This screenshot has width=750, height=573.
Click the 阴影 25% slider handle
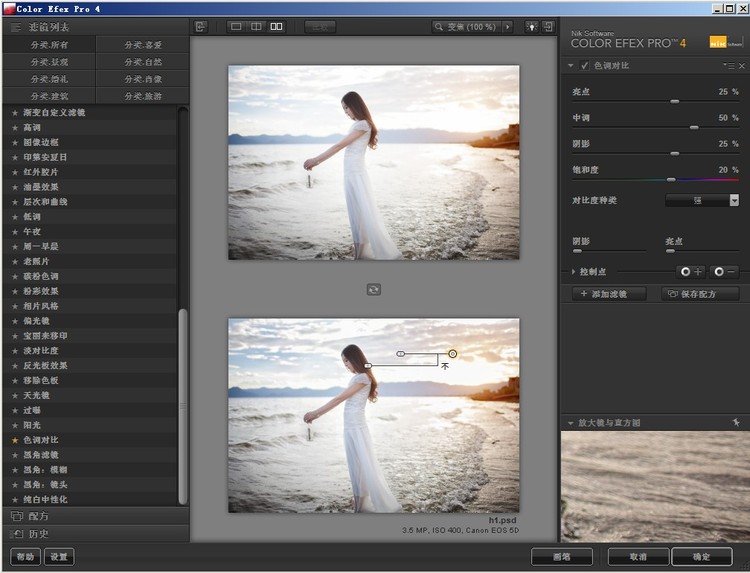click(x=674, y=154)
